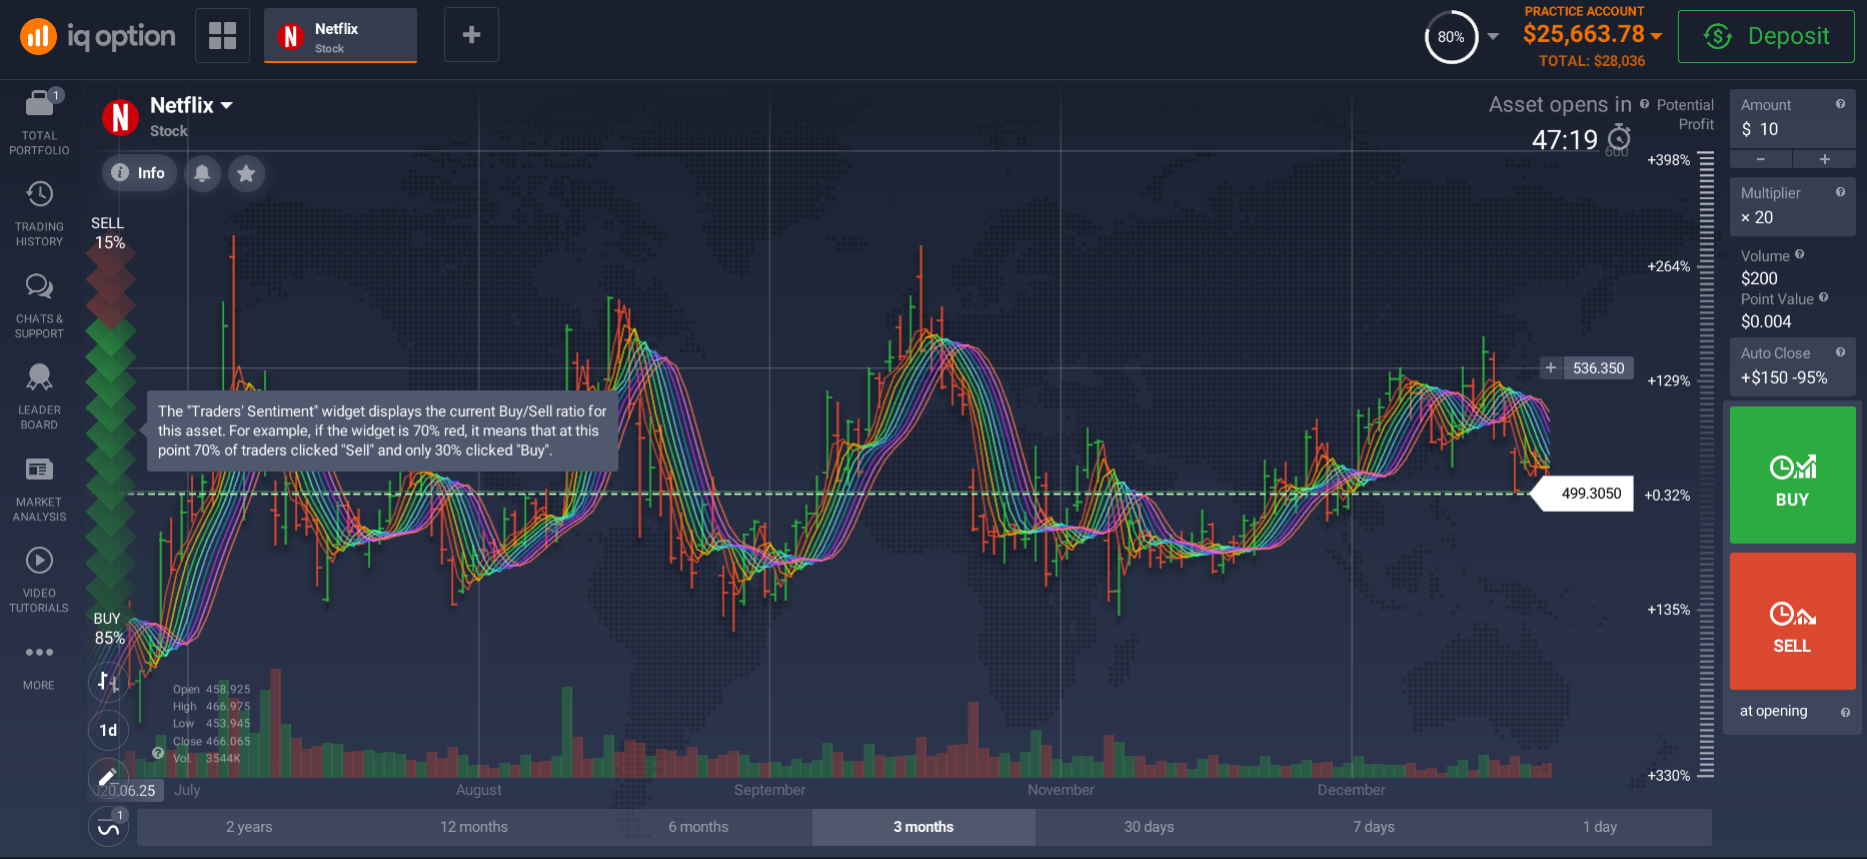Open the indicators wave icon
Screen dimensions: 1867x859
pyautogui.click(x=108, y=827)
